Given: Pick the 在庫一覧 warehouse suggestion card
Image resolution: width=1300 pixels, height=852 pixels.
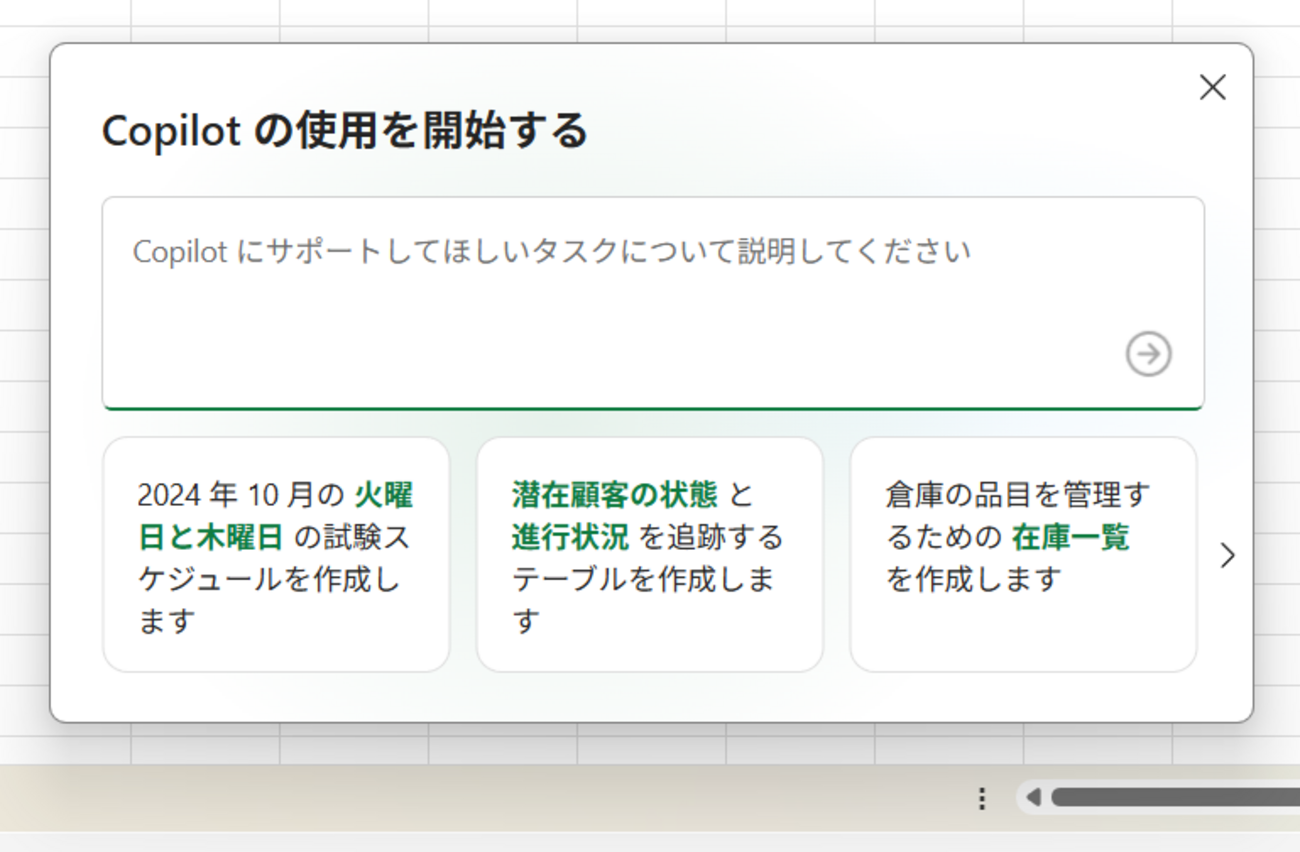Looking at the screenshot, I should [x=1023, y=555].
